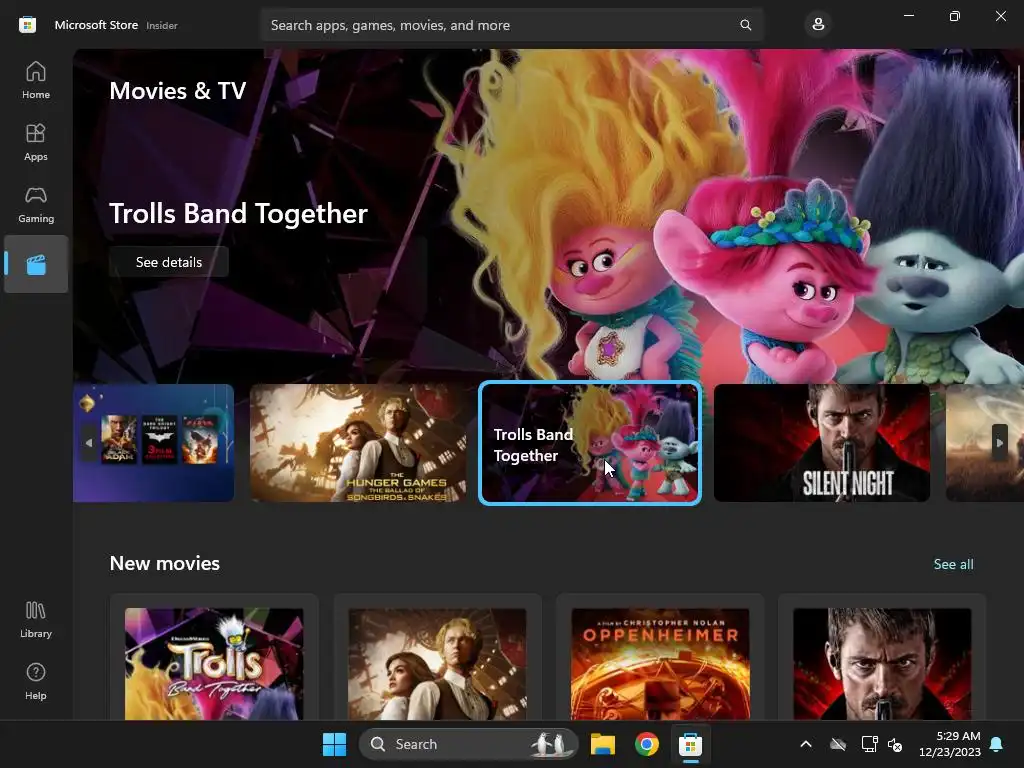The height and width of the screenshot is (768, 1024).
Task: Select the Hunger Games carousel tile
Action: click(x=358, y=443)
